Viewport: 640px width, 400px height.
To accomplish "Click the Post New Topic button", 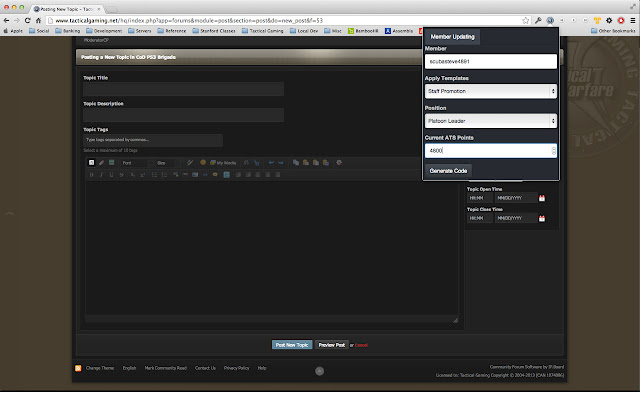I will tap(291, 344).
